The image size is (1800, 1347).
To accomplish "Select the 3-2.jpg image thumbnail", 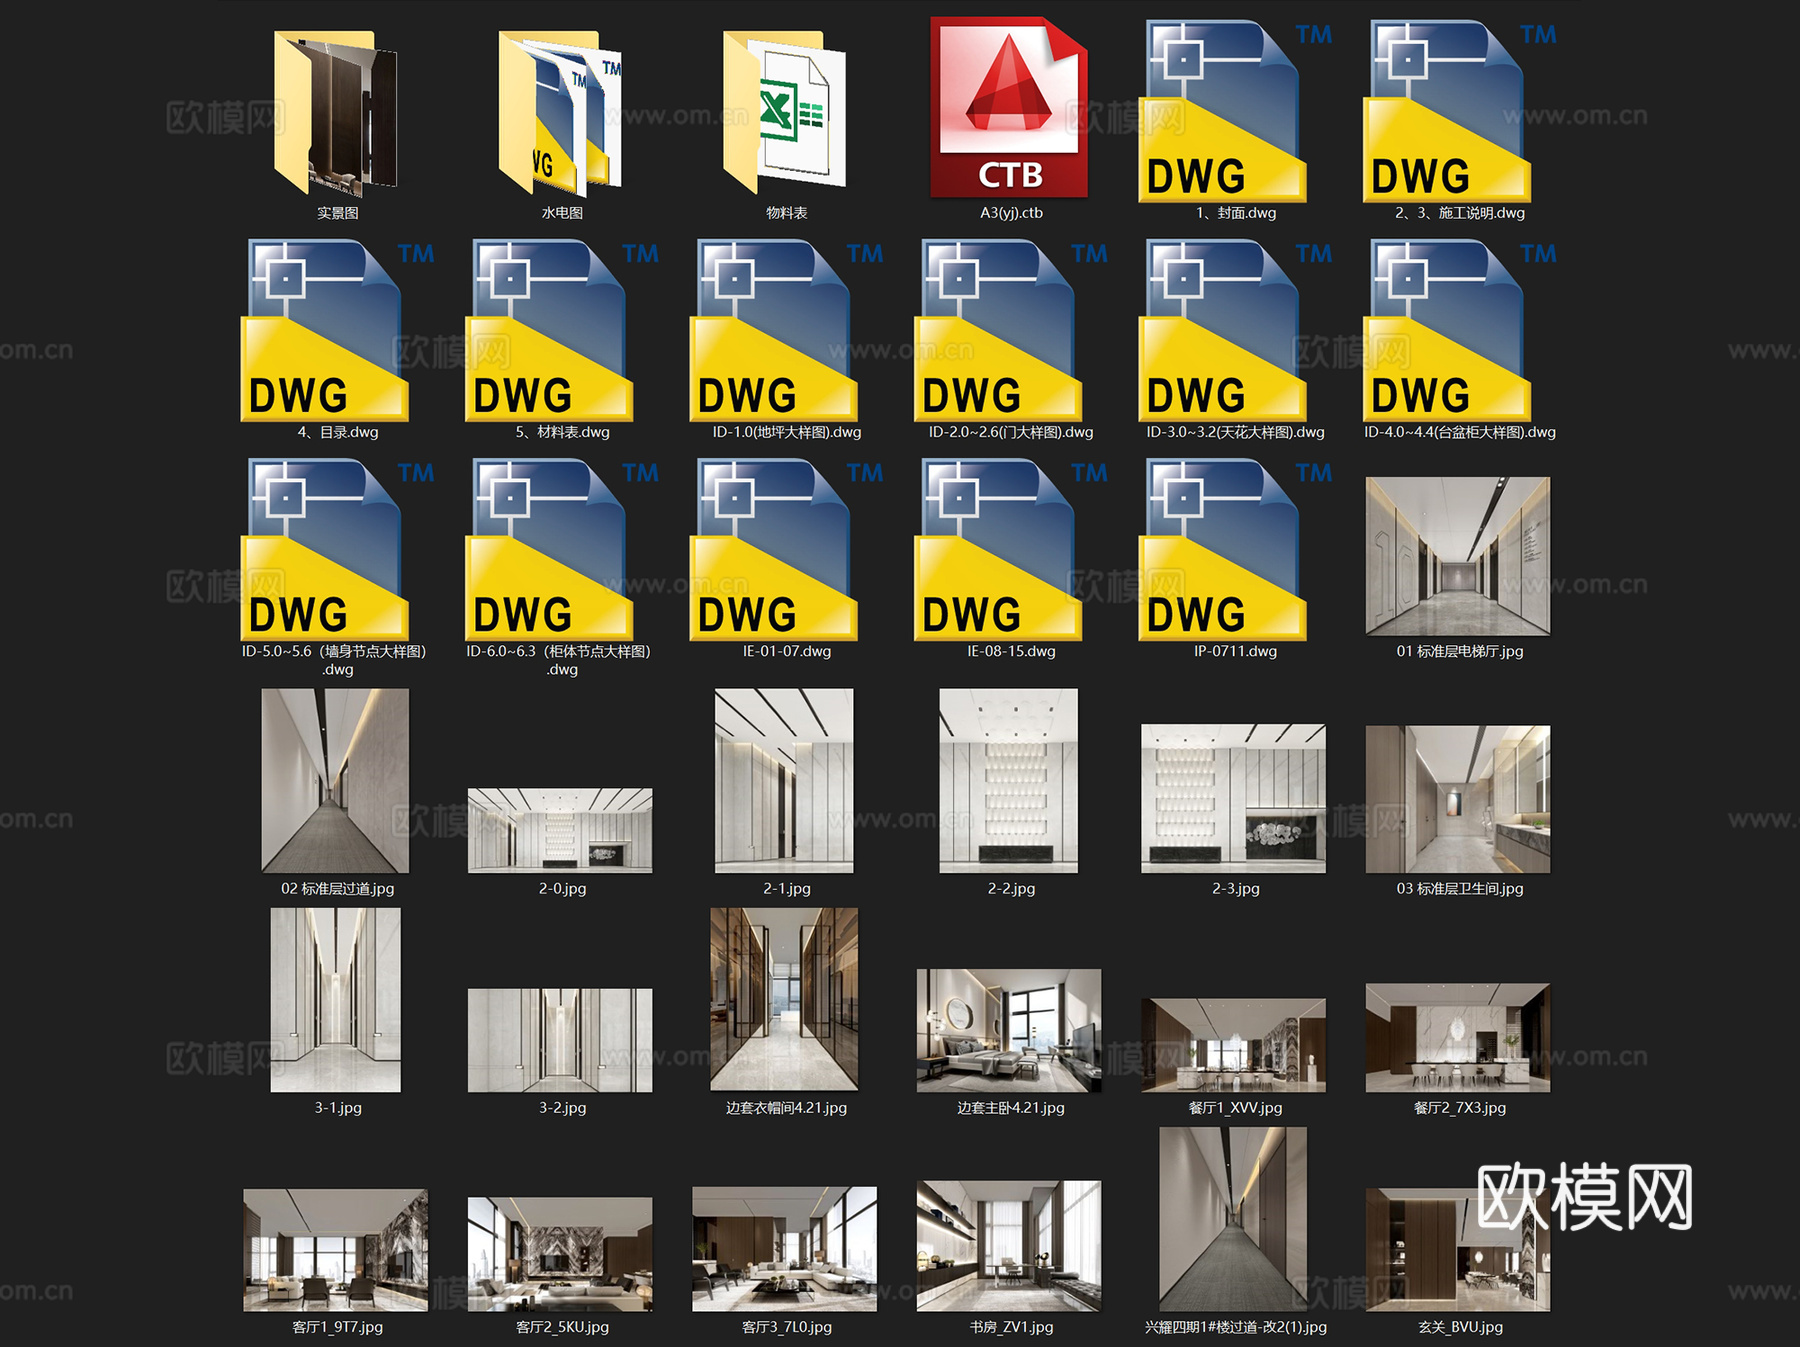I will click(x=560, y=1040).
